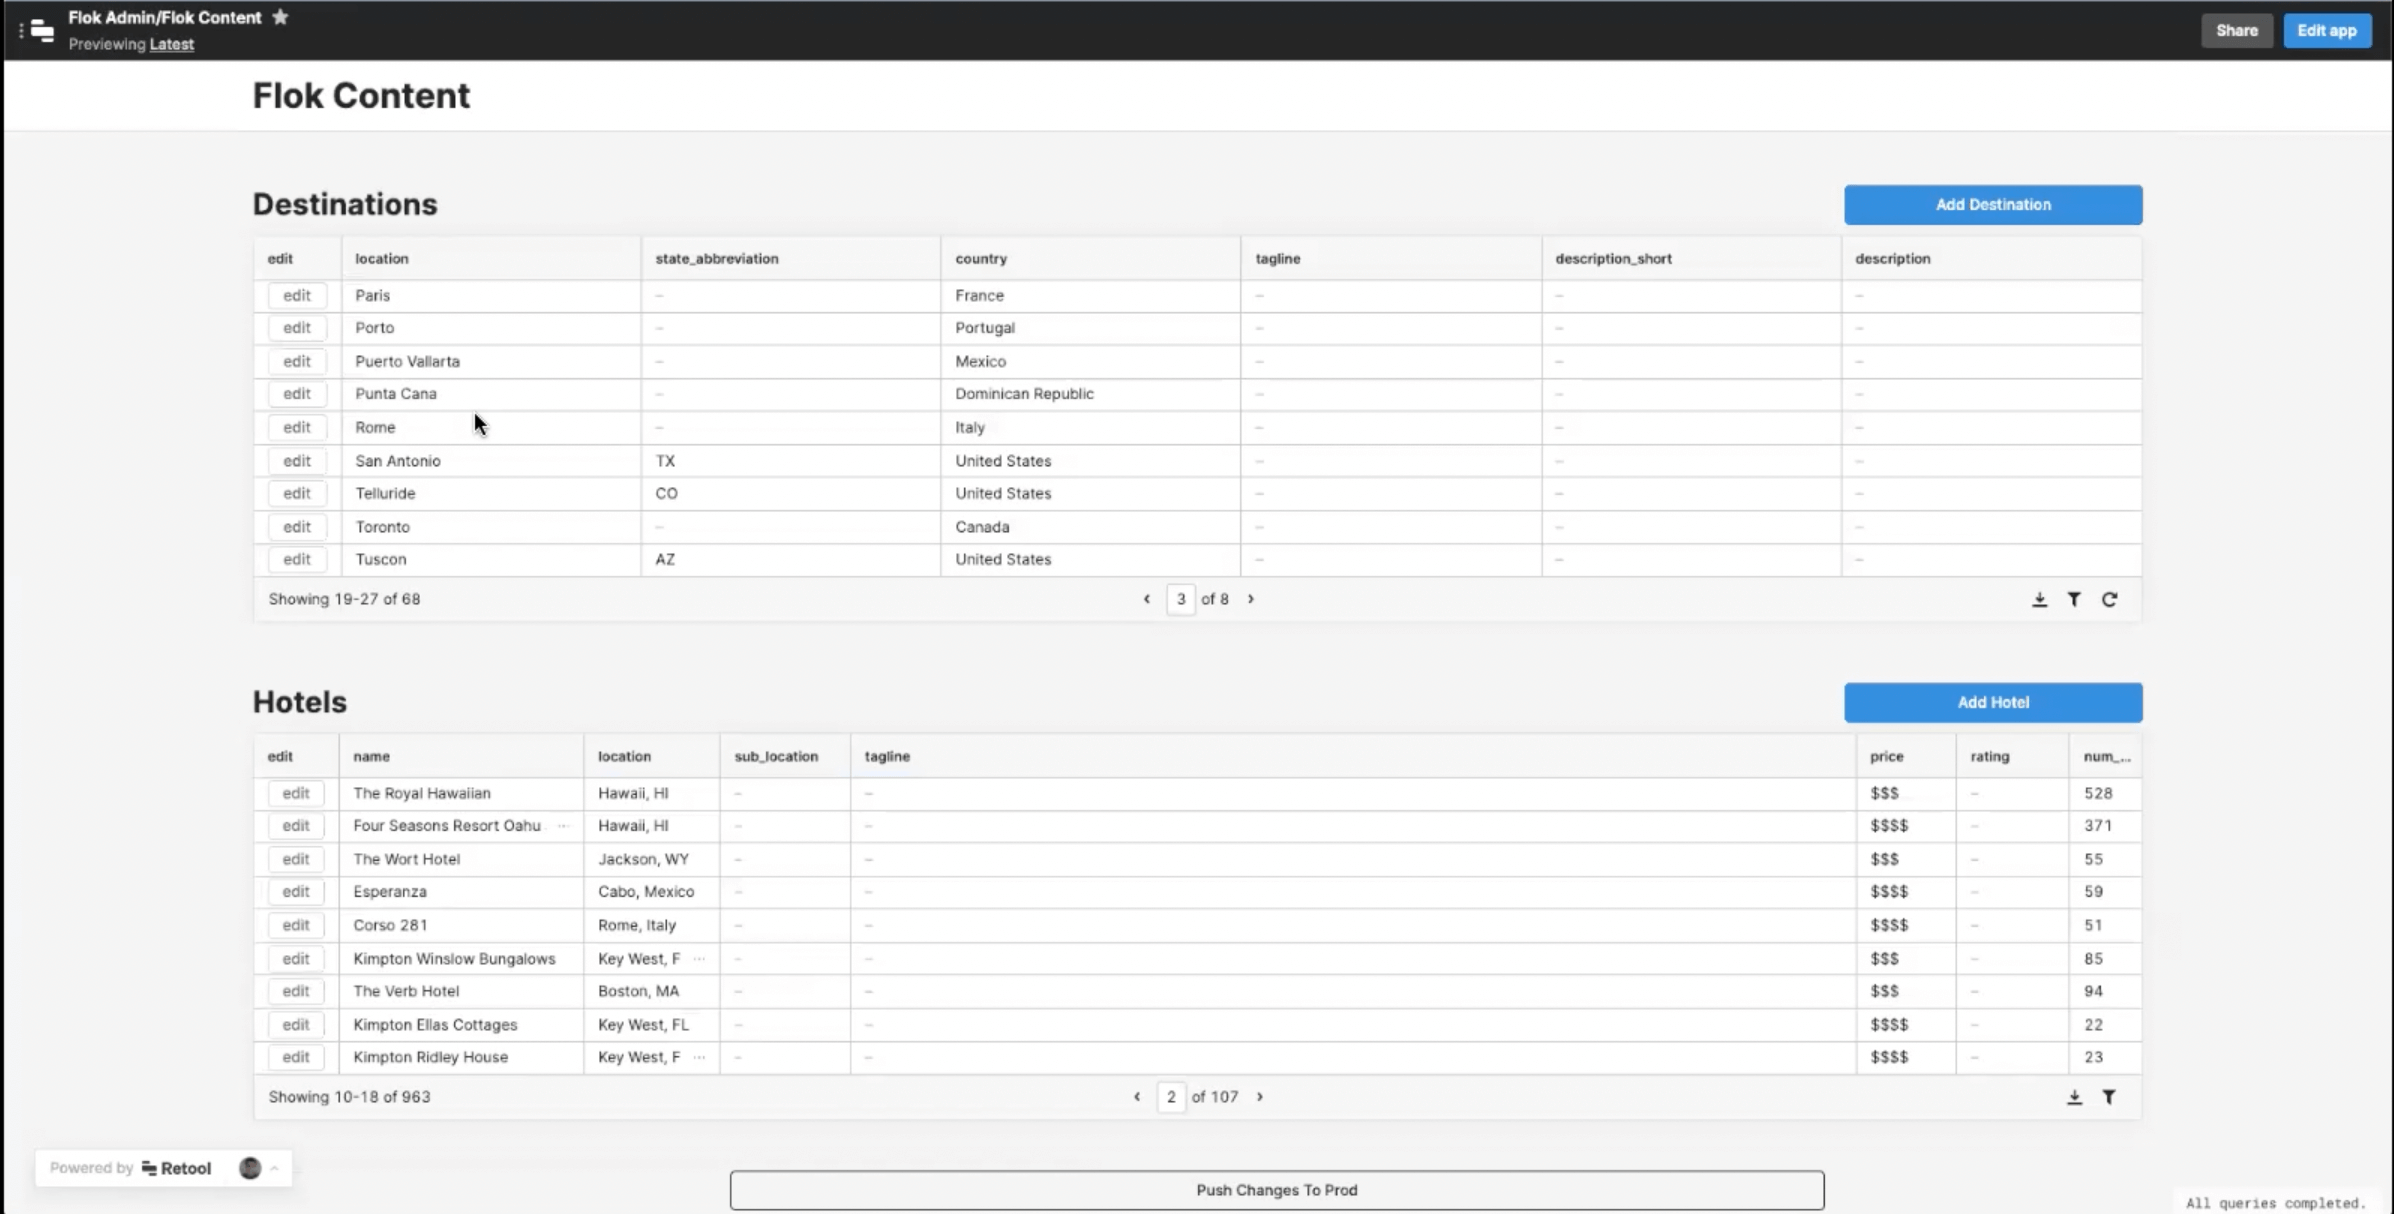
Task: Refresh the Destinations table
Action: [2109, 599]
